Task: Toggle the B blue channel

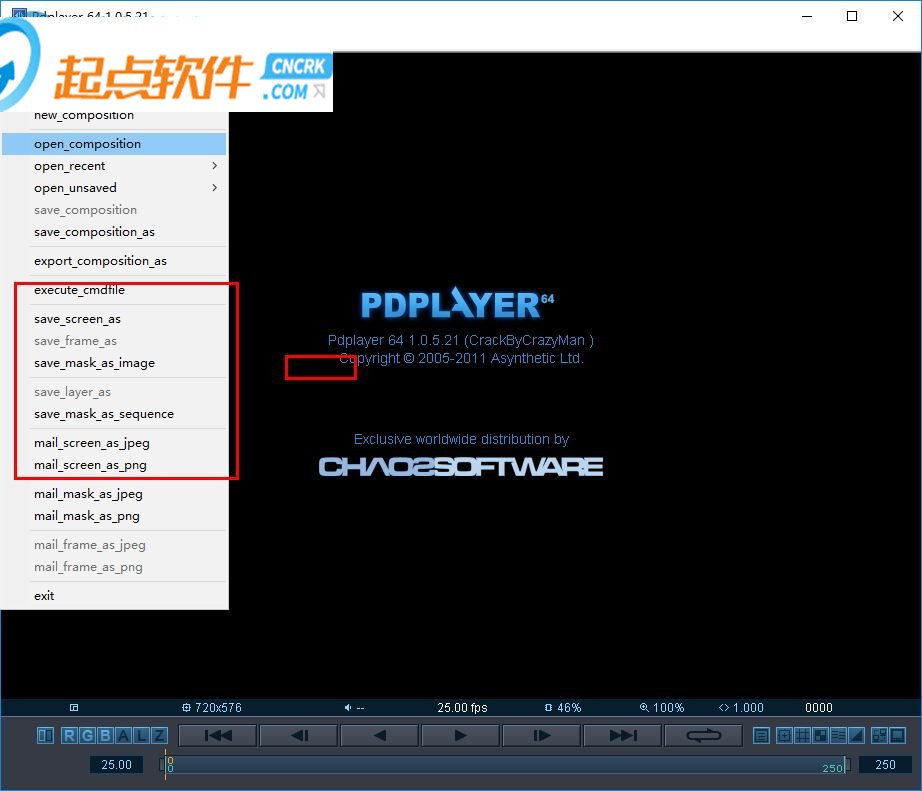Action: coord(106,736)
